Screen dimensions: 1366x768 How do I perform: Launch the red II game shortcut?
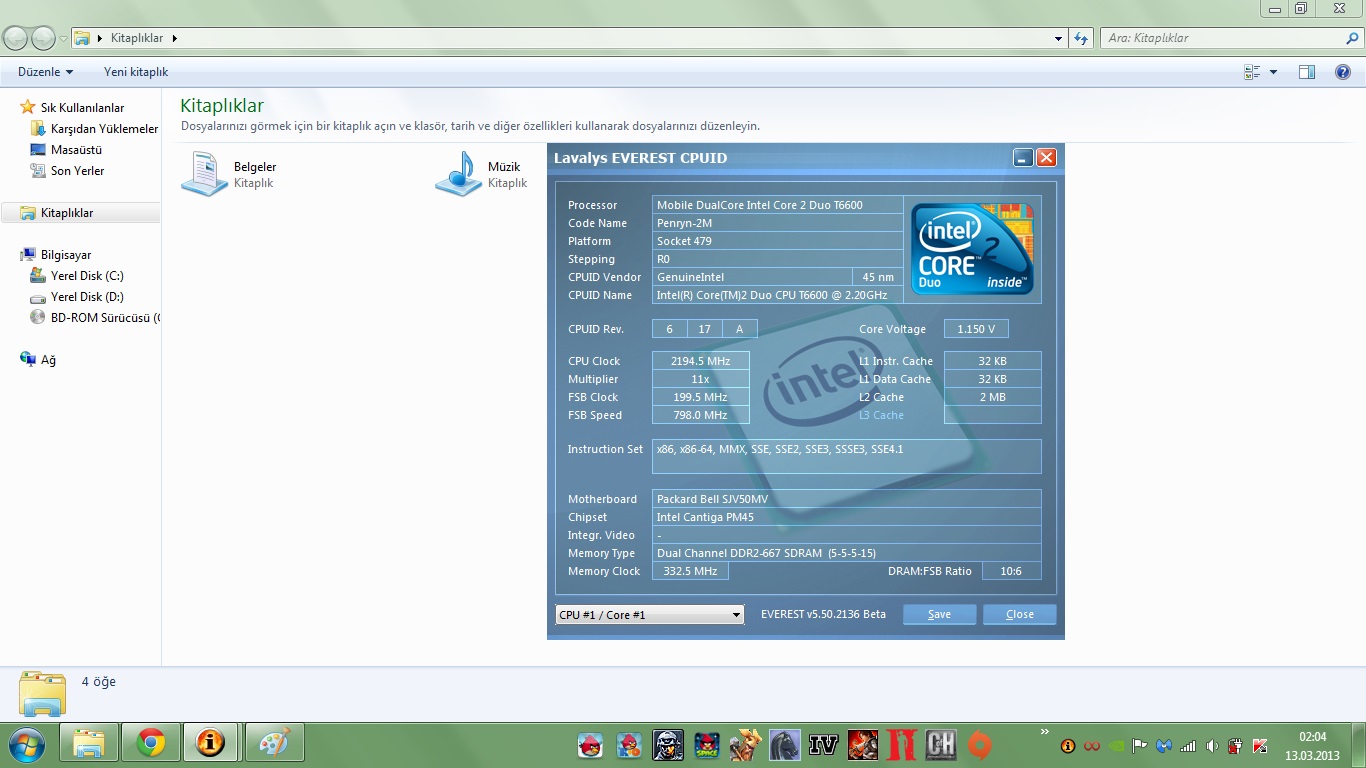tap(901, 744)
